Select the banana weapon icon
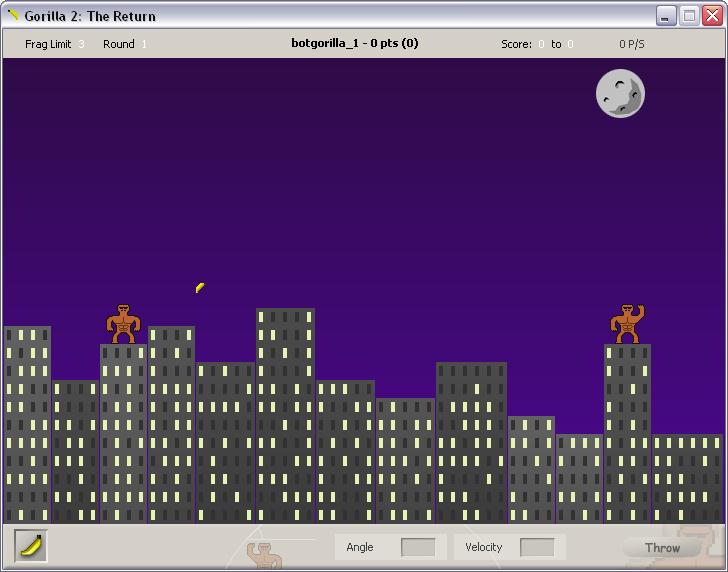This screenshot has width=728, height=572. [x=31, y=546]
